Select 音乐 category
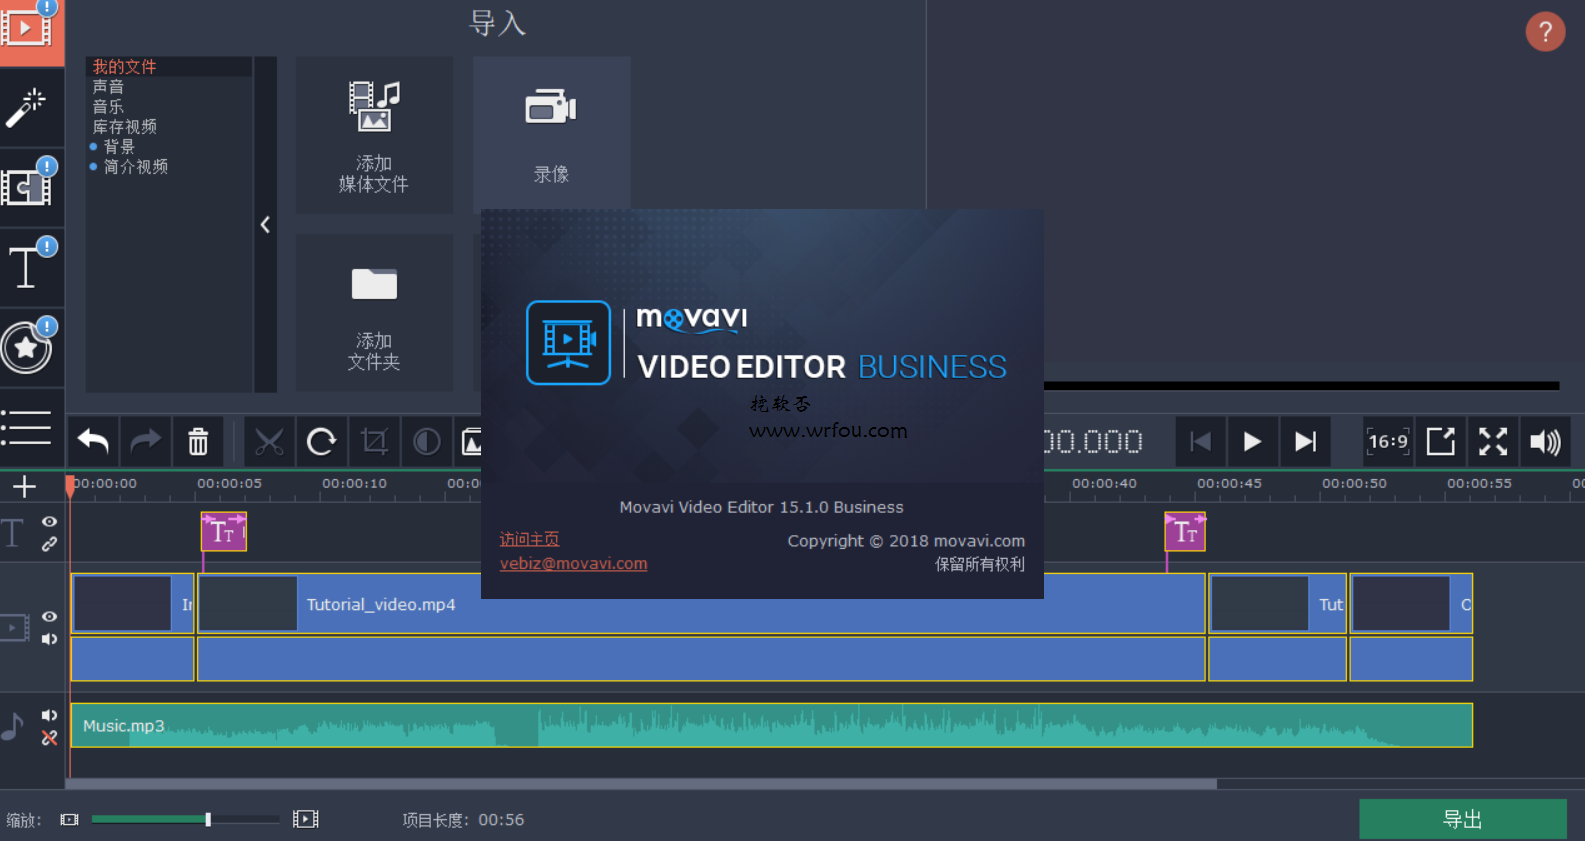Viewport: 1585px width, 841px height. (x=109, y=107)
